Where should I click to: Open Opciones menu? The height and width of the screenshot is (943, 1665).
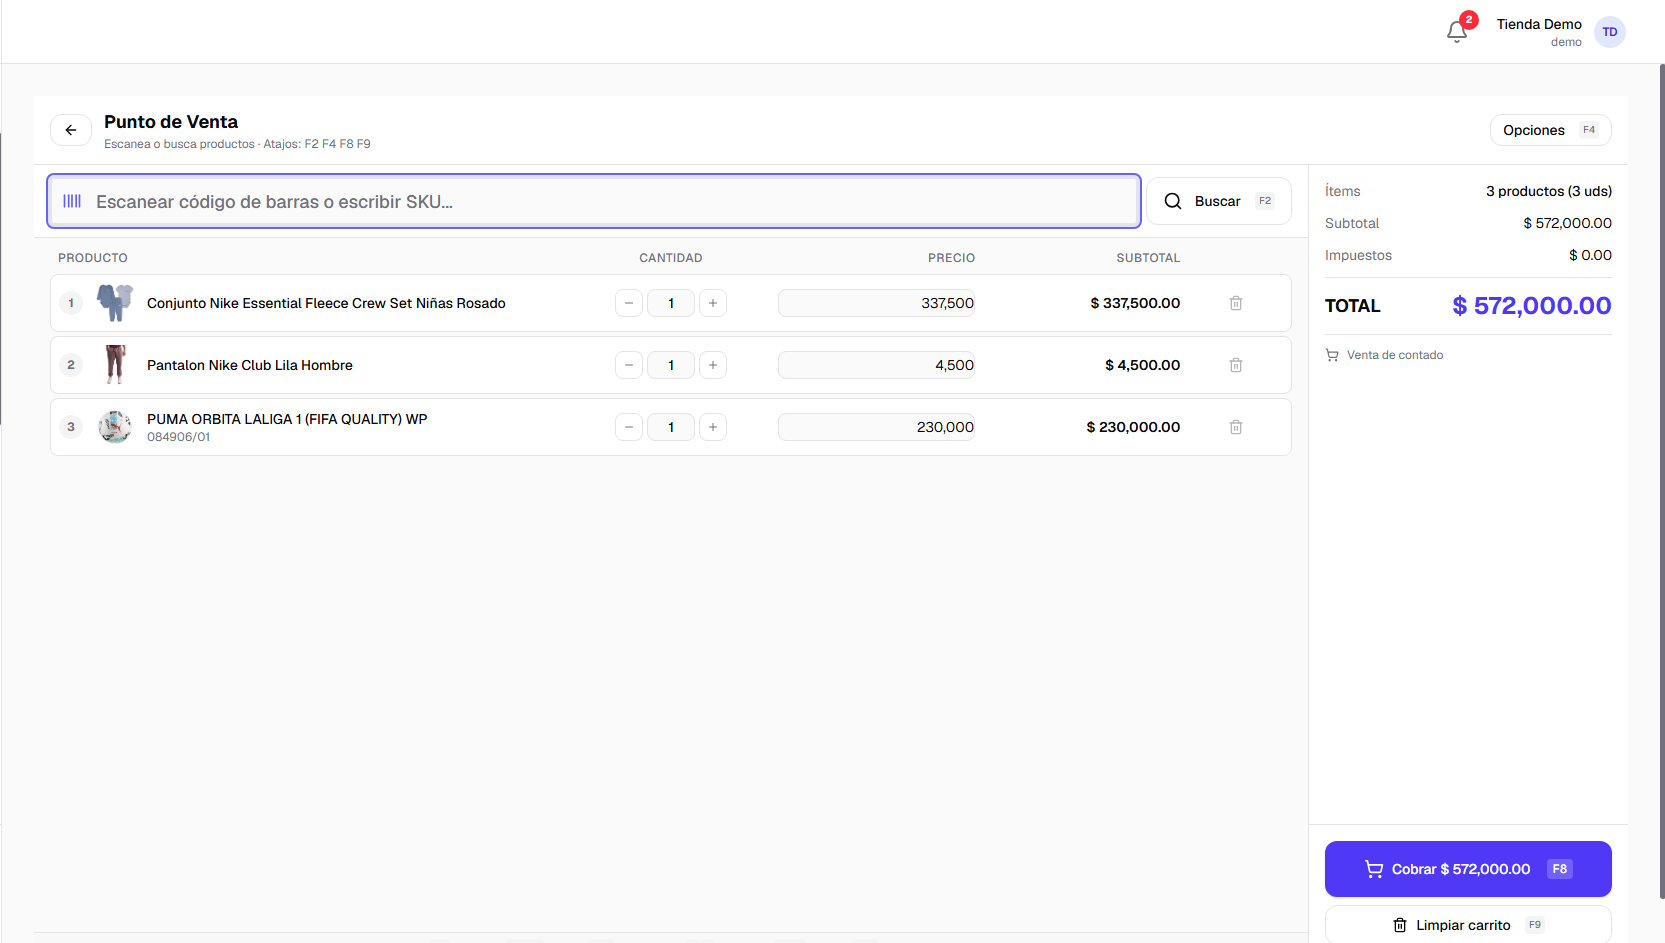(x=1550, y=130)
